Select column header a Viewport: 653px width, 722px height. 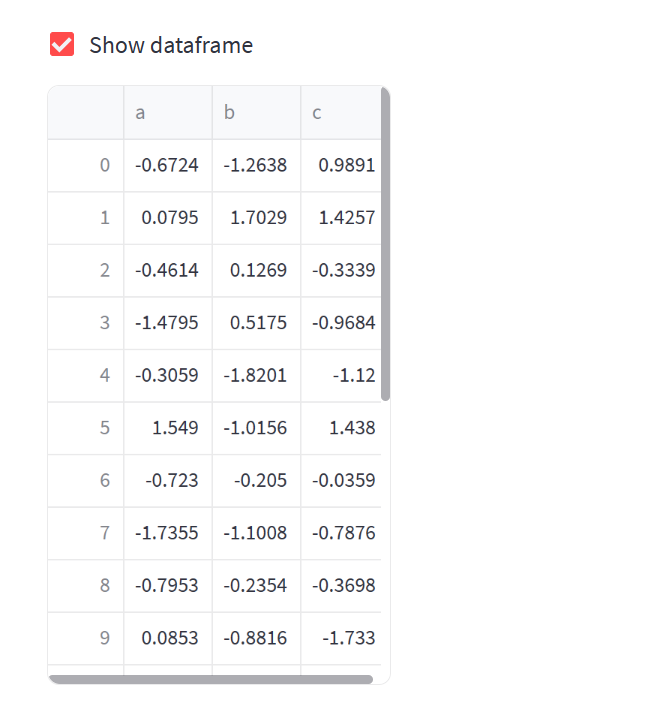click(167, 113)
